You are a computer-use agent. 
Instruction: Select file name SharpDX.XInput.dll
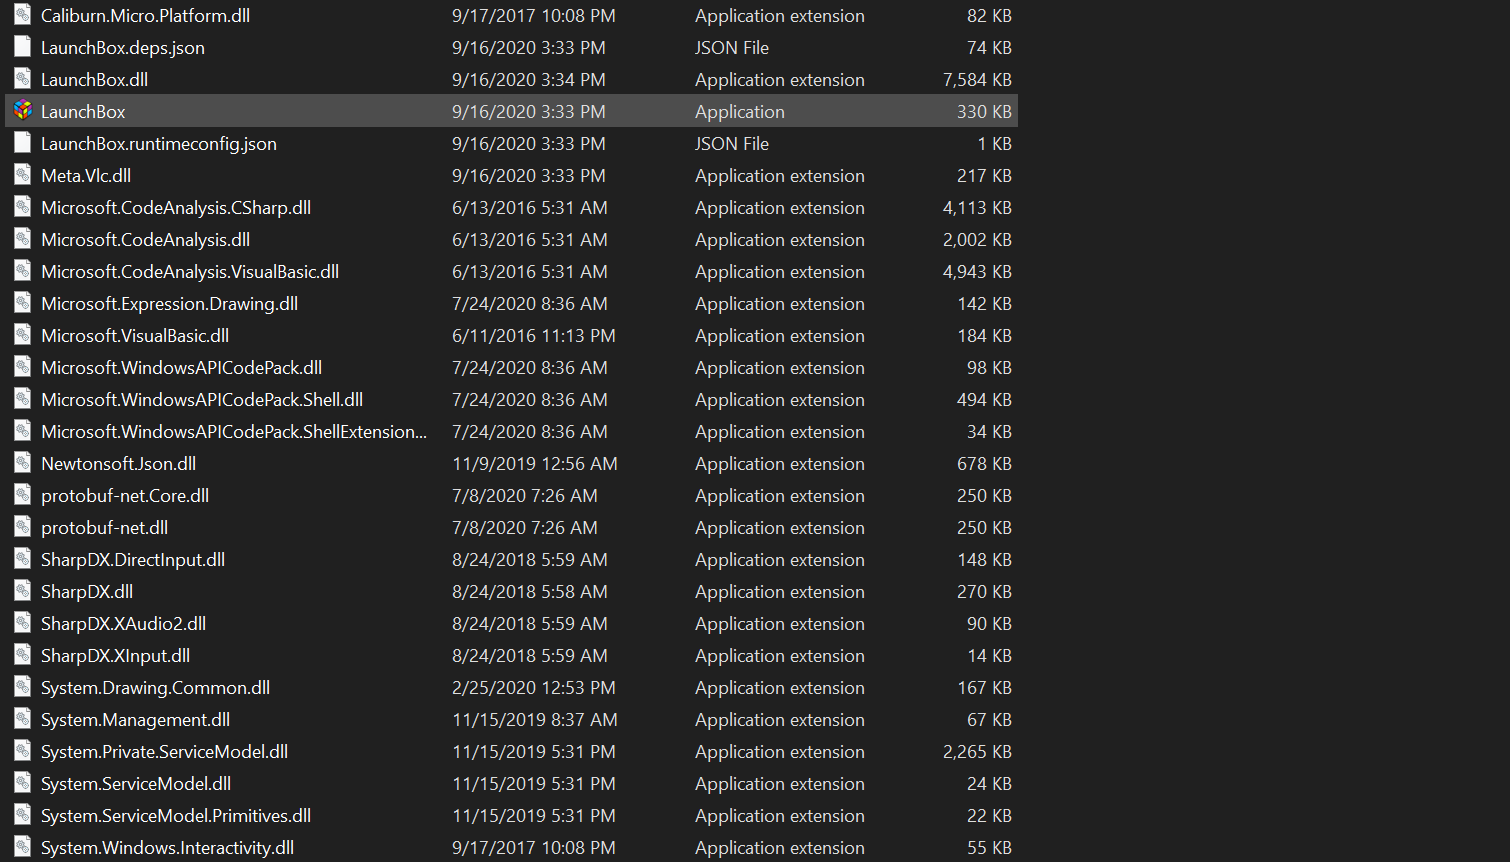(x=115, y=656)
